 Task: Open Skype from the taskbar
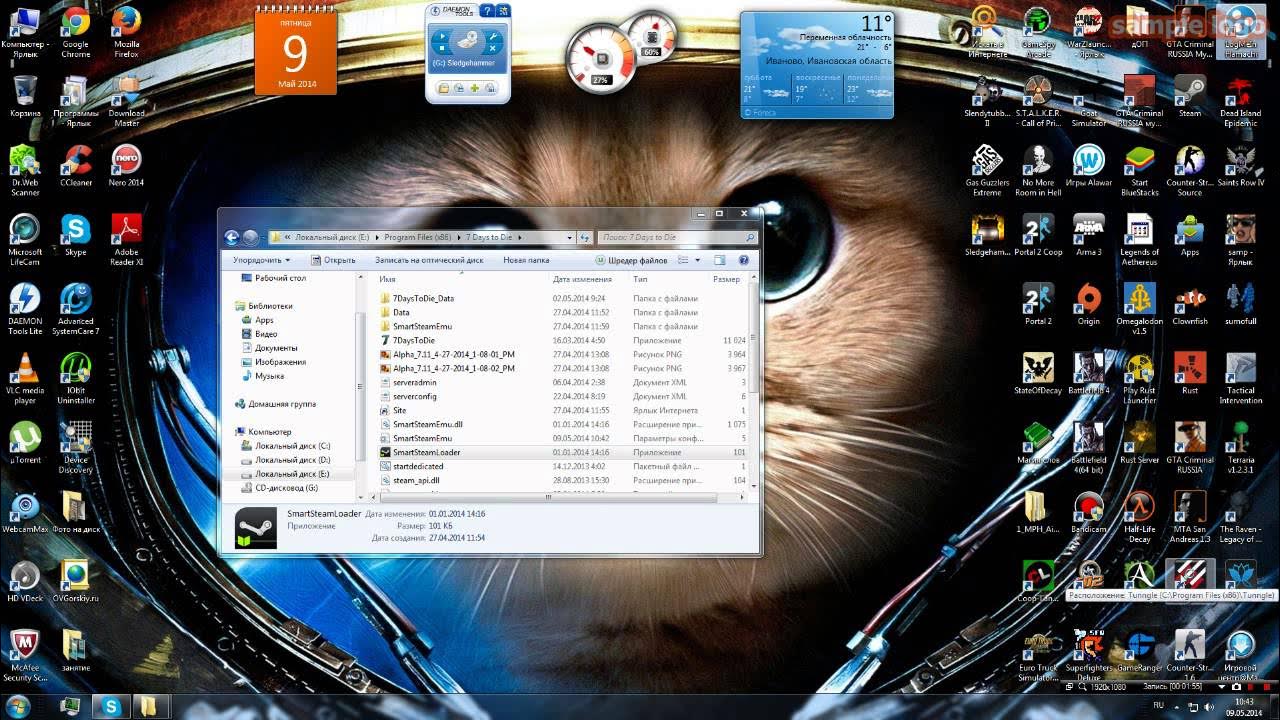click(111, 706)
